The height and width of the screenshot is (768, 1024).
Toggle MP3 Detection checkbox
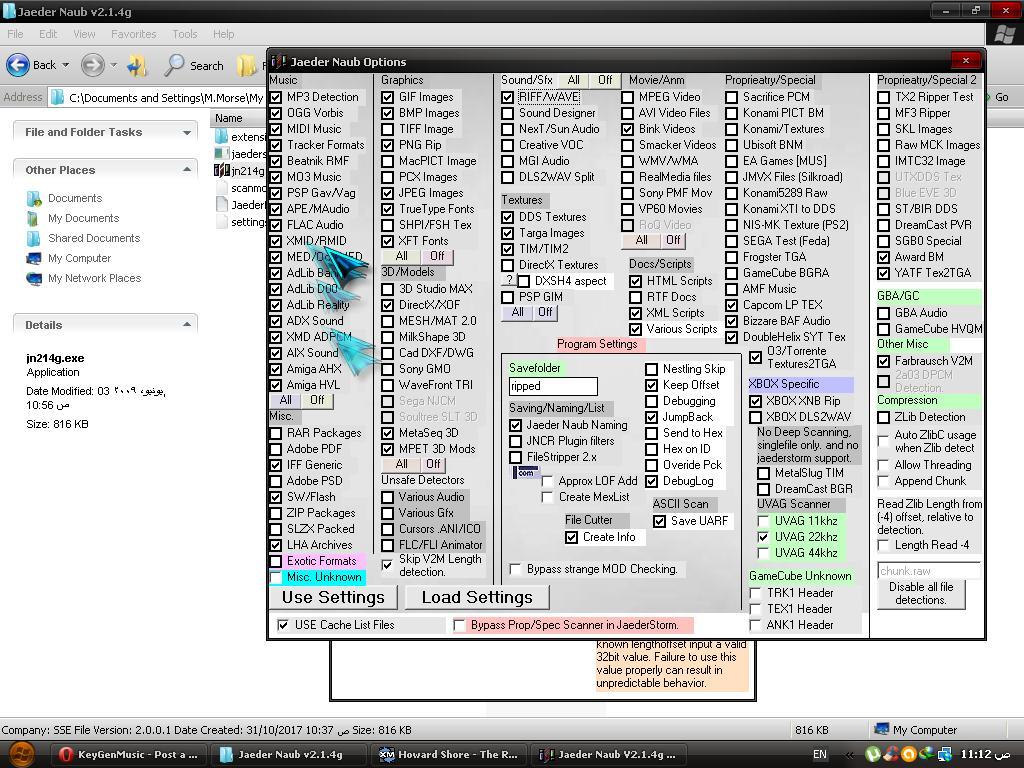pos(276,97)
